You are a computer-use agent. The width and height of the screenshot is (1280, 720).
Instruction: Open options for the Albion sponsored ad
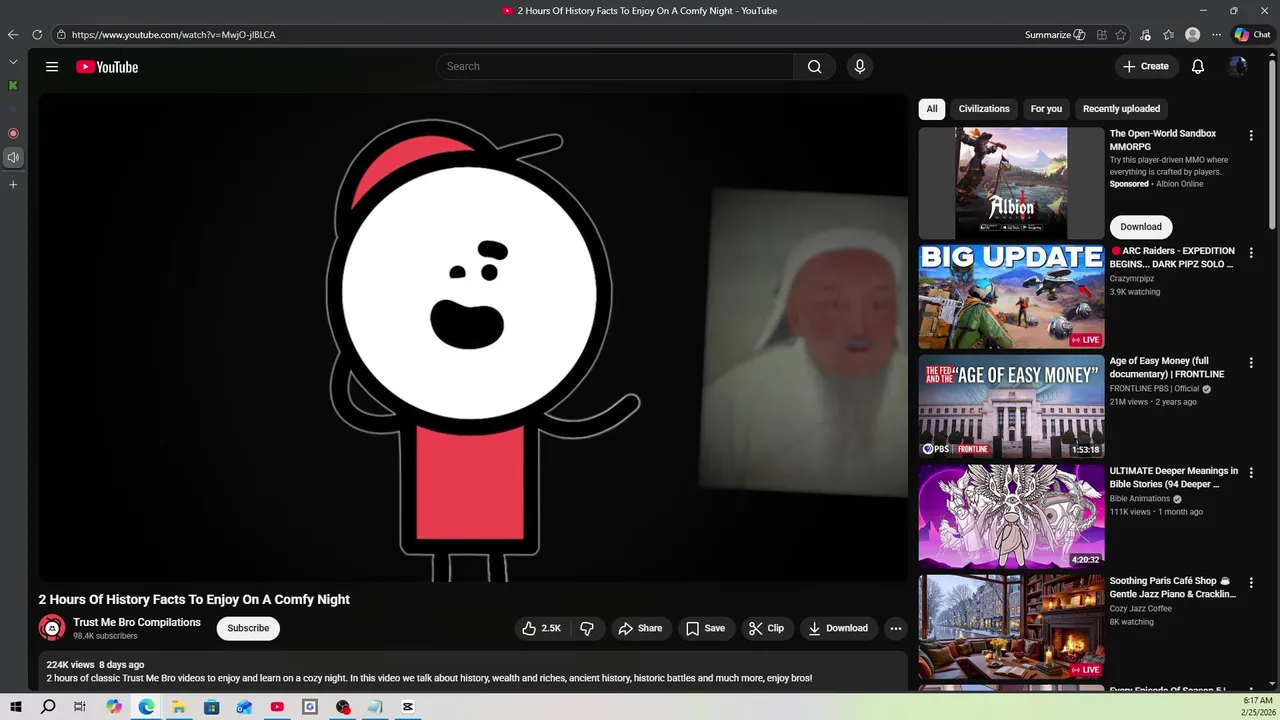[x=1250, y=135]
